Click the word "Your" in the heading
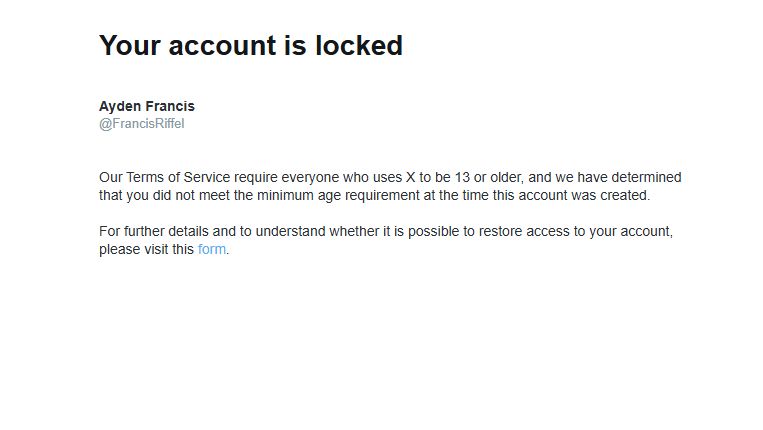Viewport: 763px width, 430px height. coord(133,46)
